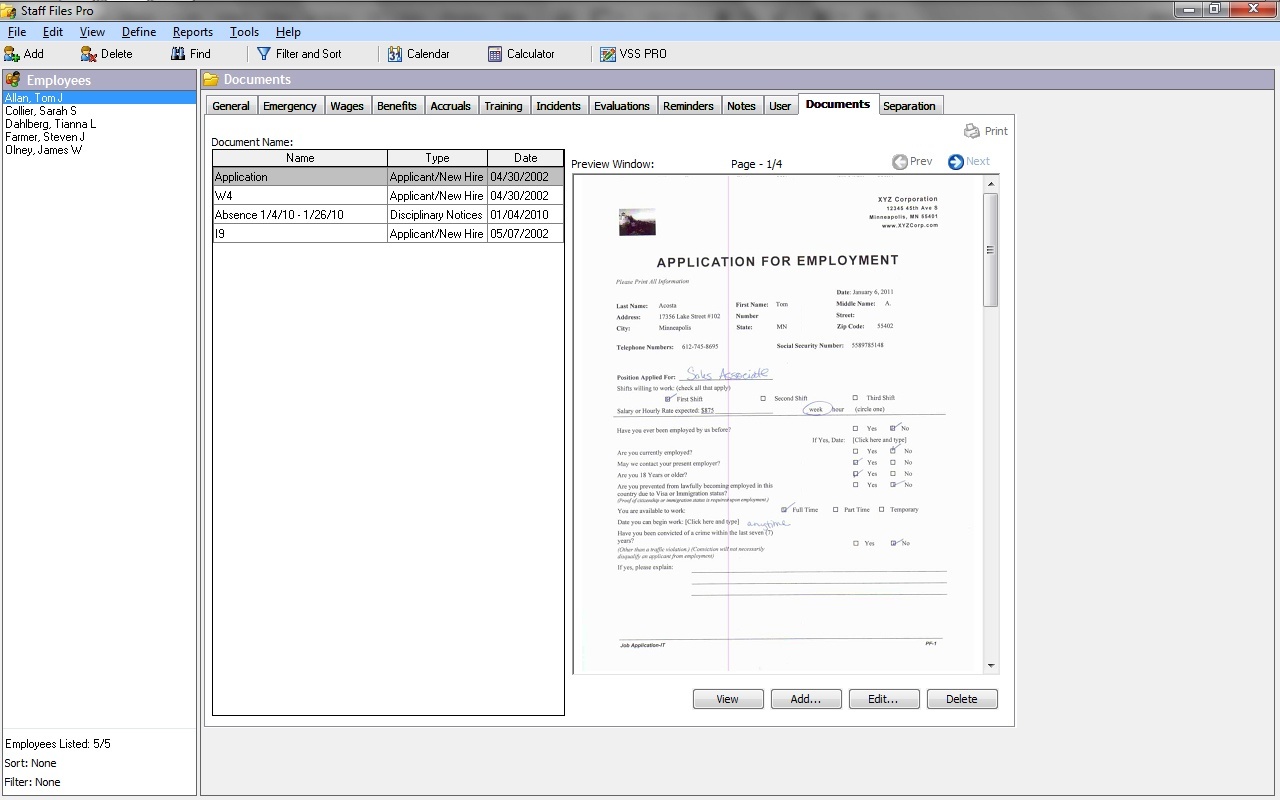The width and height of the screenshot is (1280, 800).
Task: Click the Employees Listed: 5/5 status
Action: [x=58, y=744]
